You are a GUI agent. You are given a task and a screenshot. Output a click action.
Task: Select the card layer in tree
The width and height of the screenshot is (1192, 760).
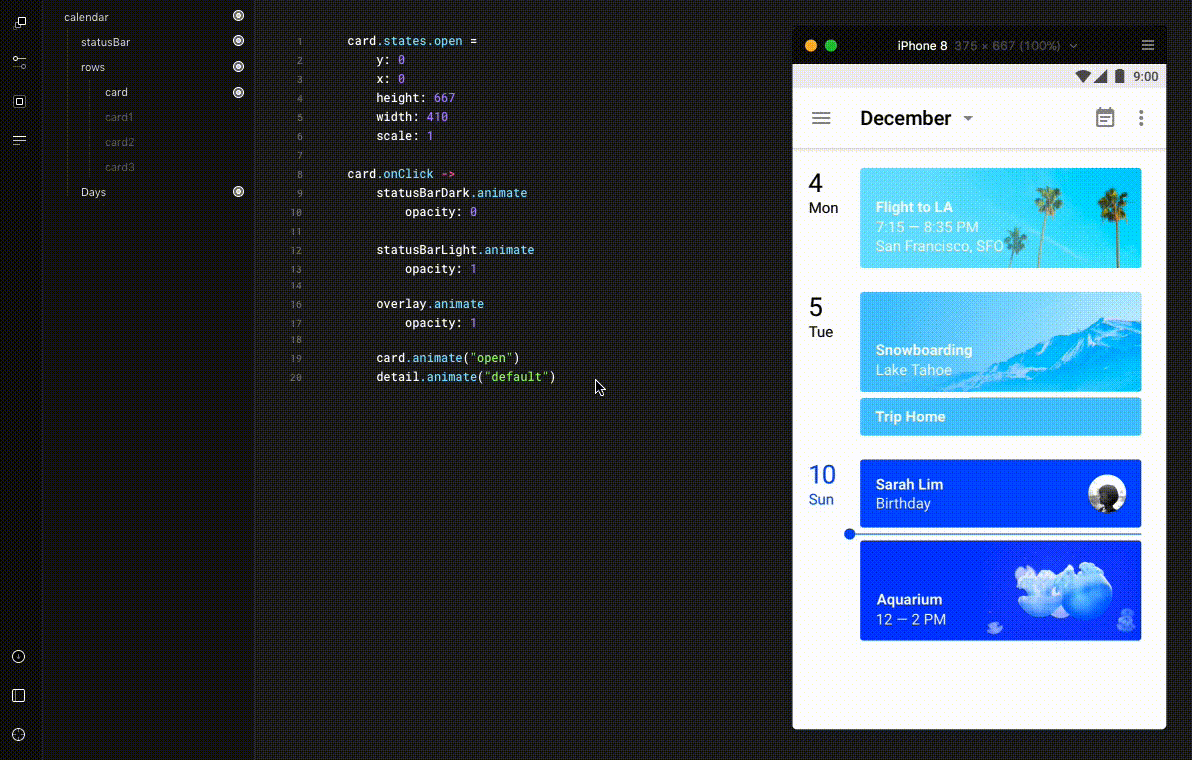(x=116, y=92)
